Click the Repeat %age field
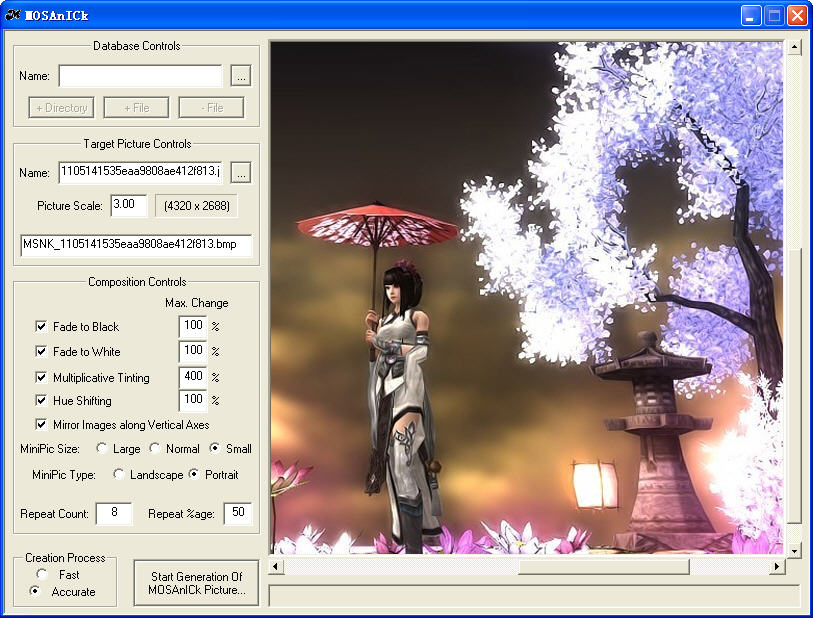813x618 pixels. pyautogui.click(x=238, y=513)
